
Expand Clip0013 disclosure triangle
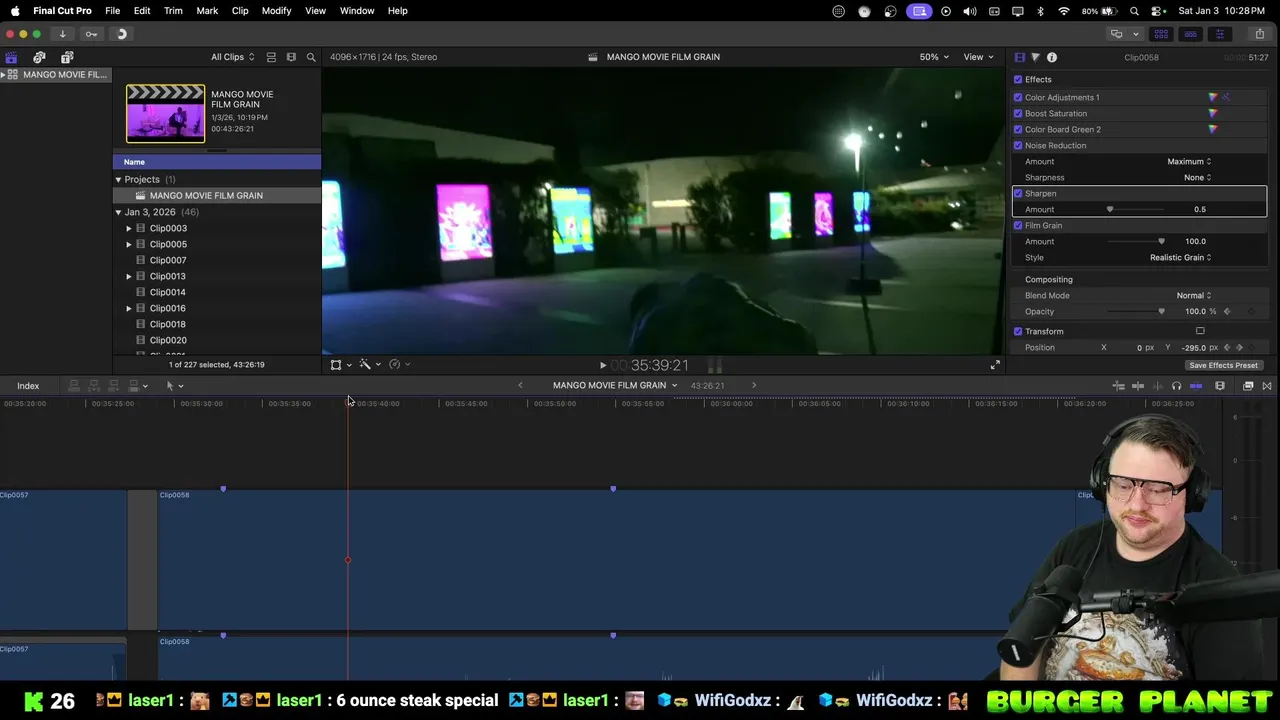(x=128, y=276)
